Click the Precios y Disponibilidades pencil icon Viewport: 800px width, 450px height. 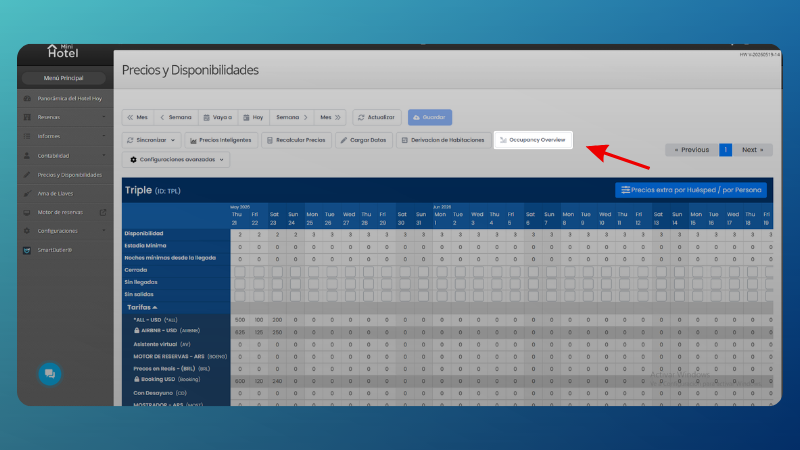click(x=27, y=175)
